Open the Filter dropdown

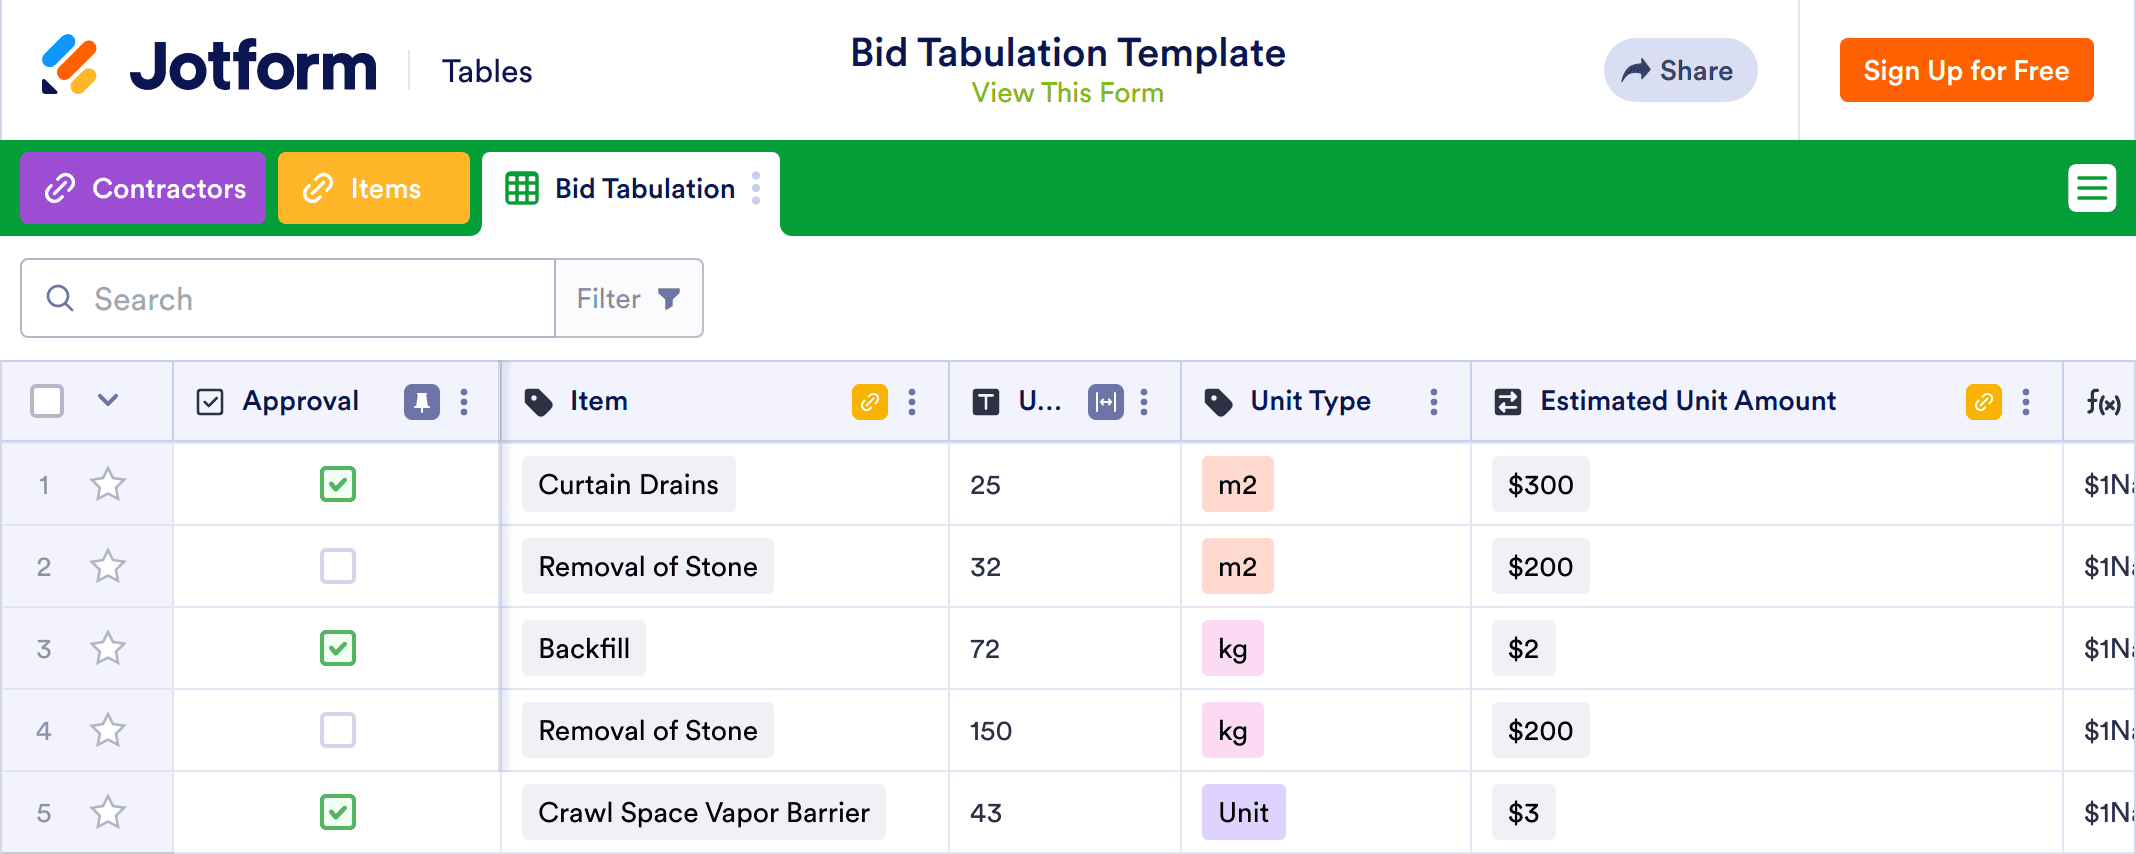629,299
